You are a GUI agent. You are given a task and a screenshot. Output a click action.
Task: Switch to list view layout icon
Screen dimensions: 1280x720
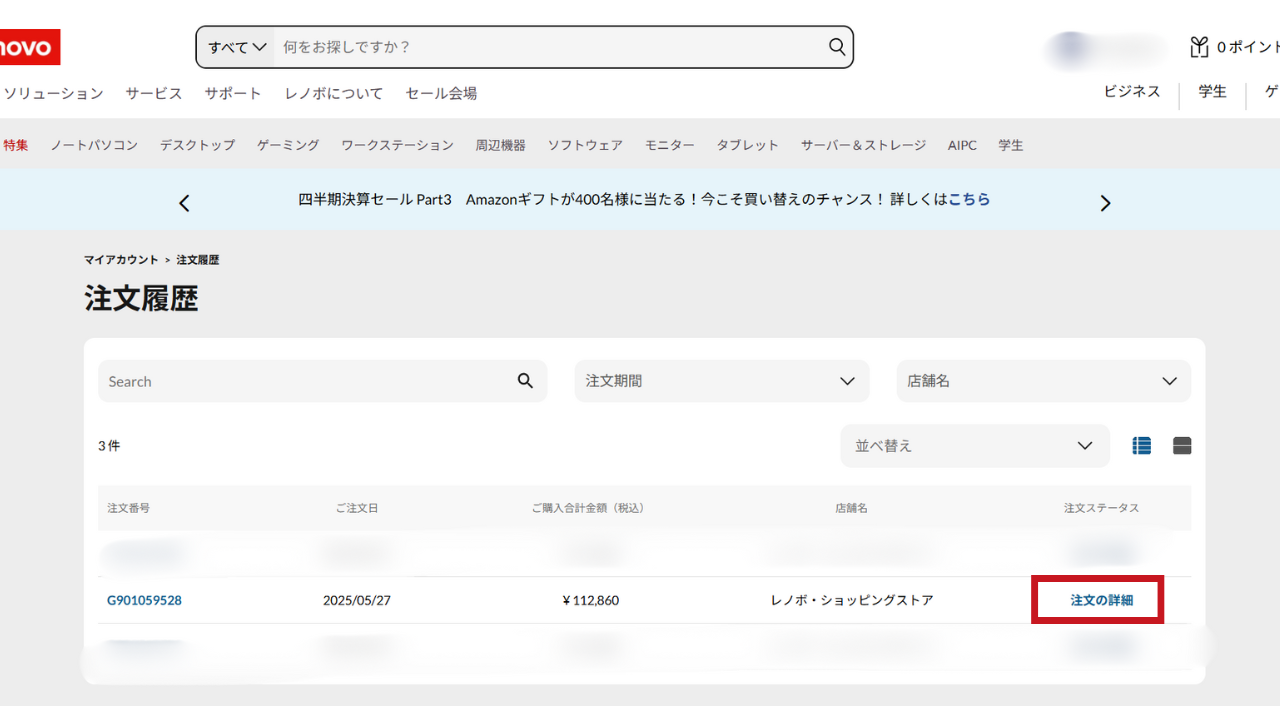(1141, 446)
